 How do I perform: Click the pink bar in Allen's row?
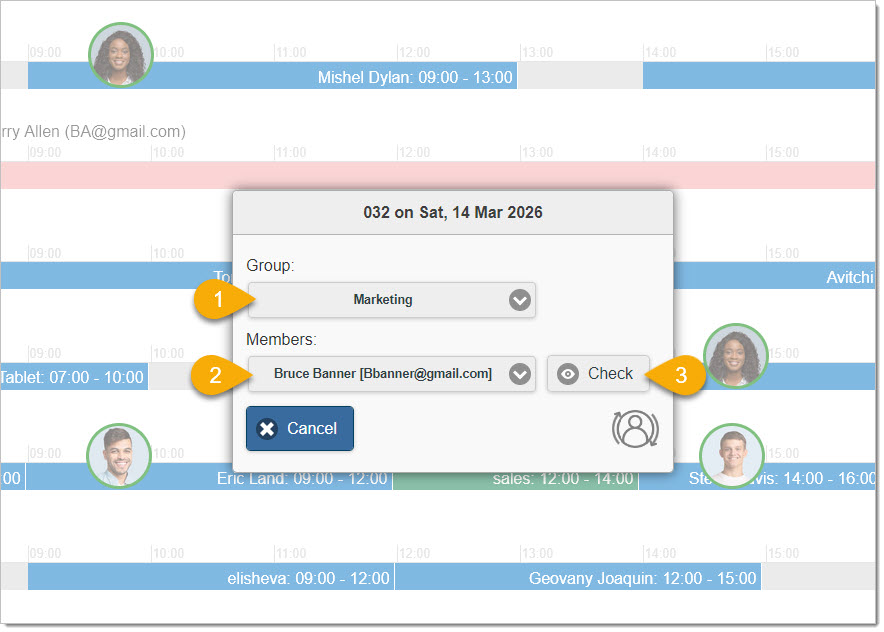[x=120, y=175]
